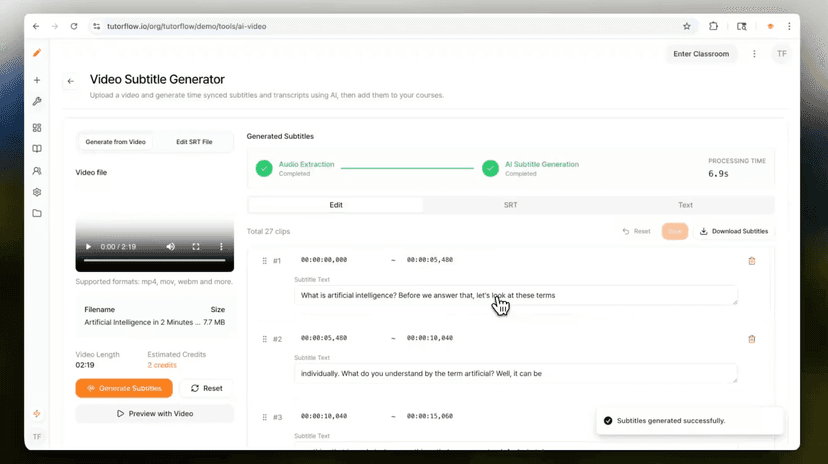Open the browser three-dot menu
828x464 pixels.
[x=789, y=26]
